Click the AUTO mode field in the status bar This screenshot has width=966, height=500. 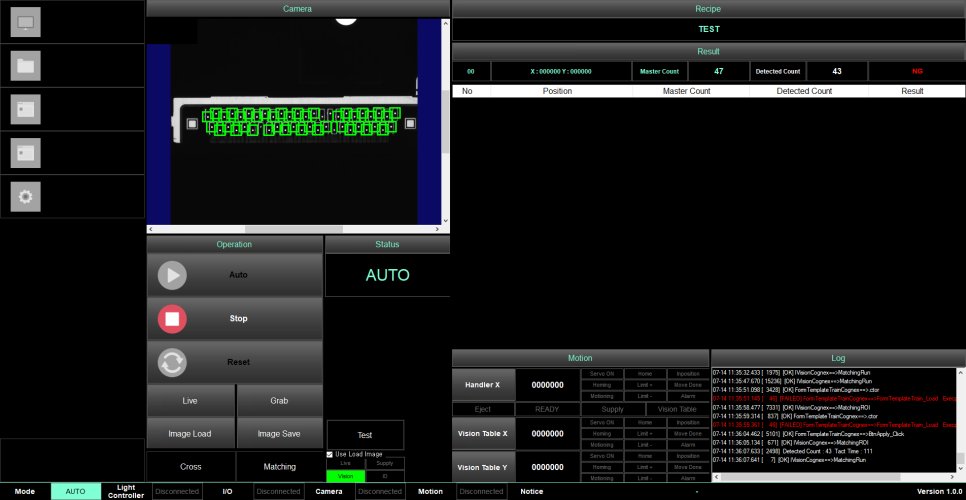pos(76,491)
